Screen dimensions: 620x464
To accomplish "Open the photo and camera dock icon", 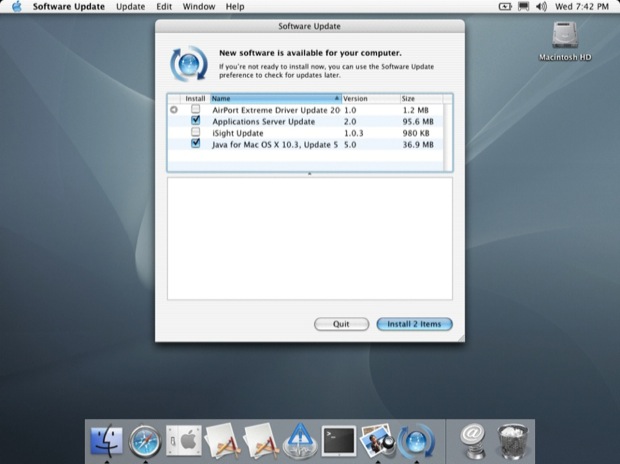I will coord(377,440).
